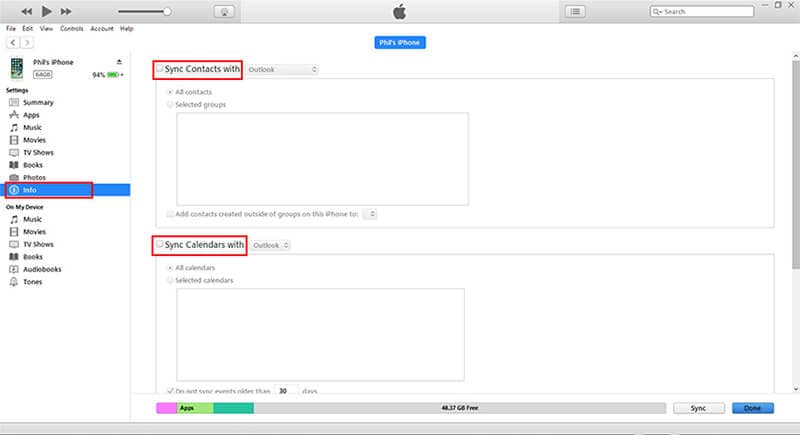Click the Done button
The height and width of the screenshot is (435, 800).
tap(753, 408)
